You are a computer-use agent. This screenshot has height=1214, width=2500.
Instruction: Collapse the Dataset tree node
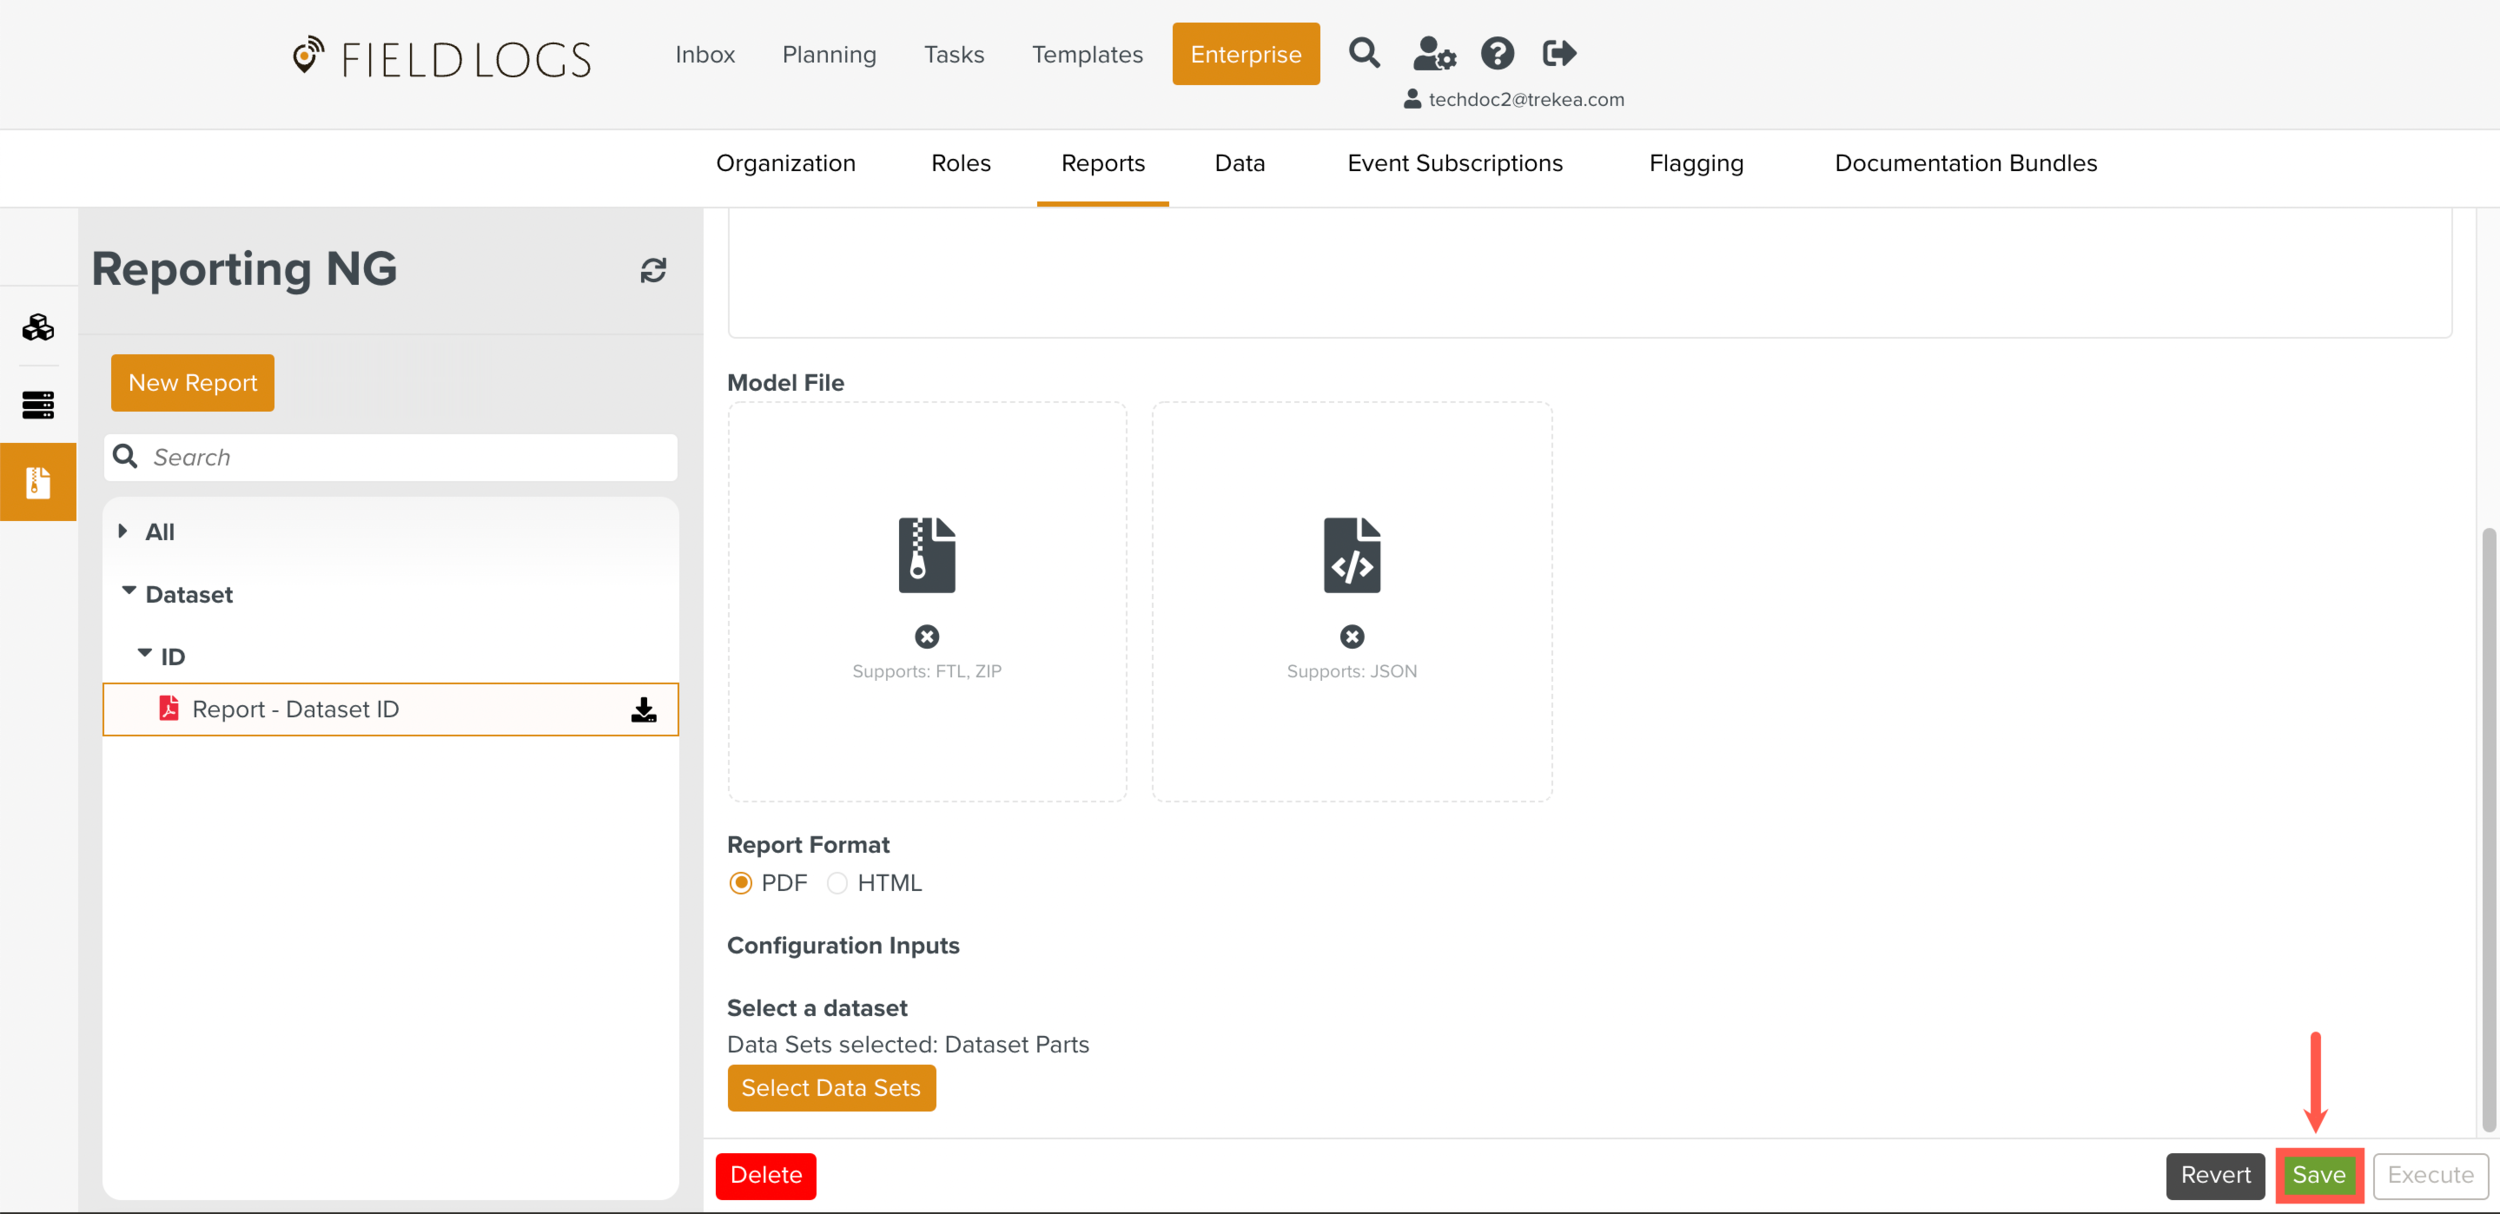(x=129, y=592)
